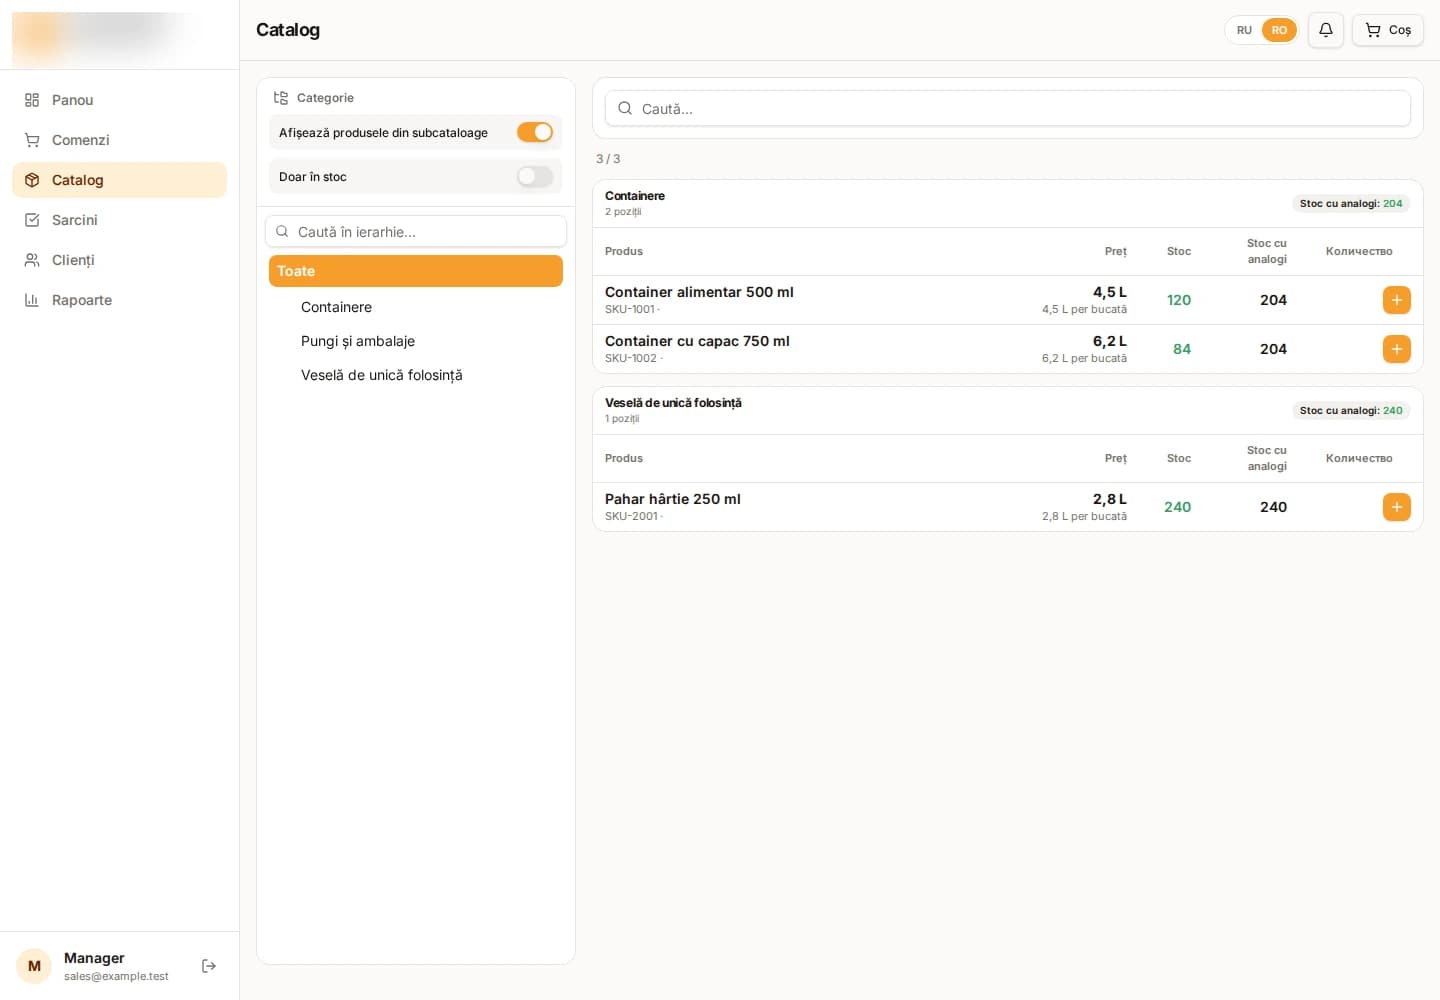Click the 3 / 3 results counter

point(608,159)
